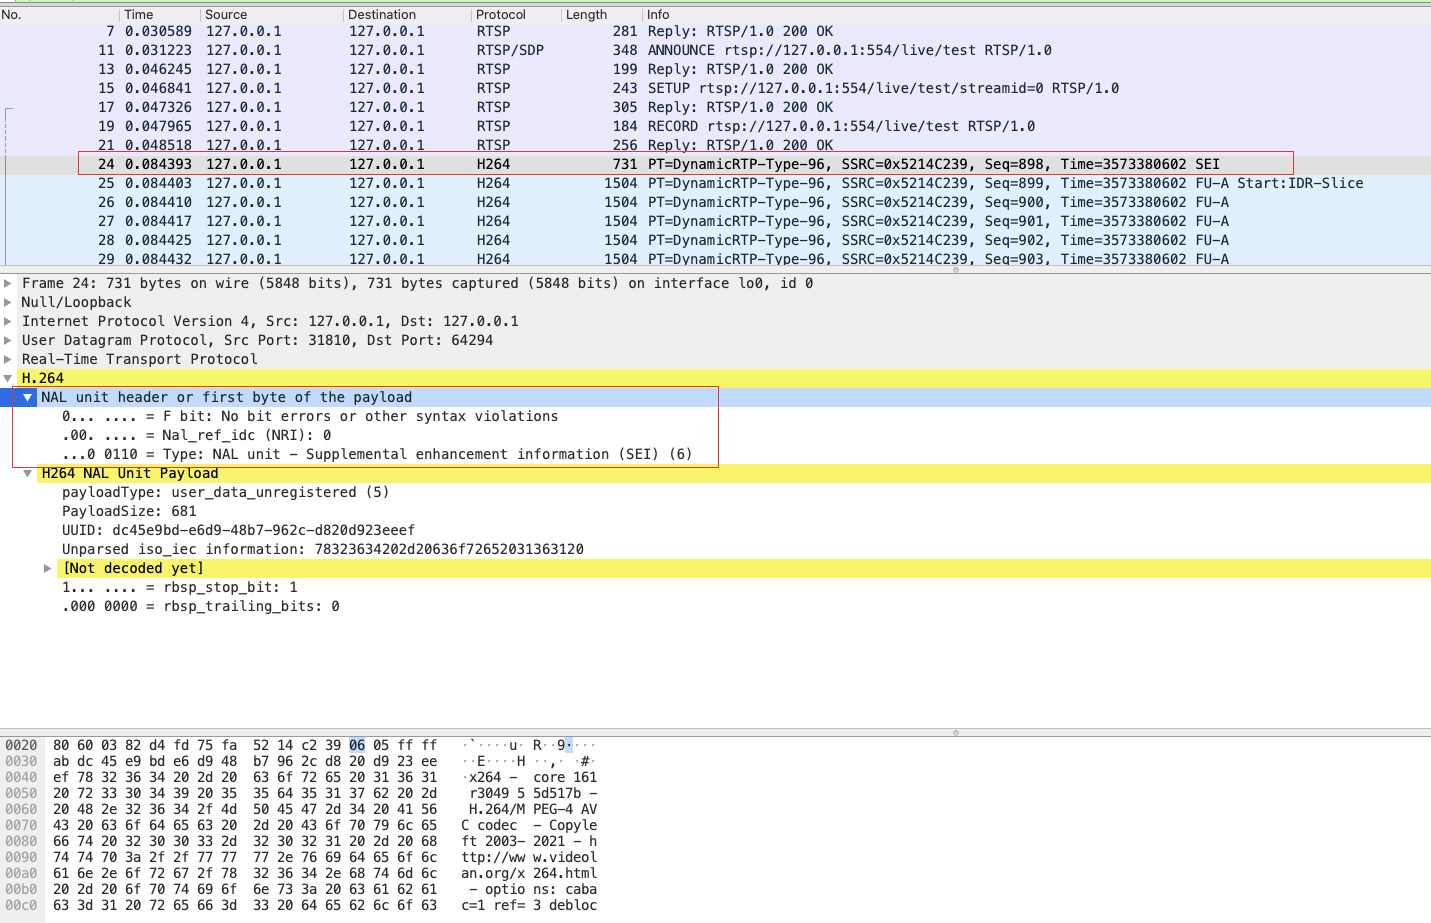Select packet 17 RTSP reply row
The width and height of the screenshot is (1431, 923).
715,107
